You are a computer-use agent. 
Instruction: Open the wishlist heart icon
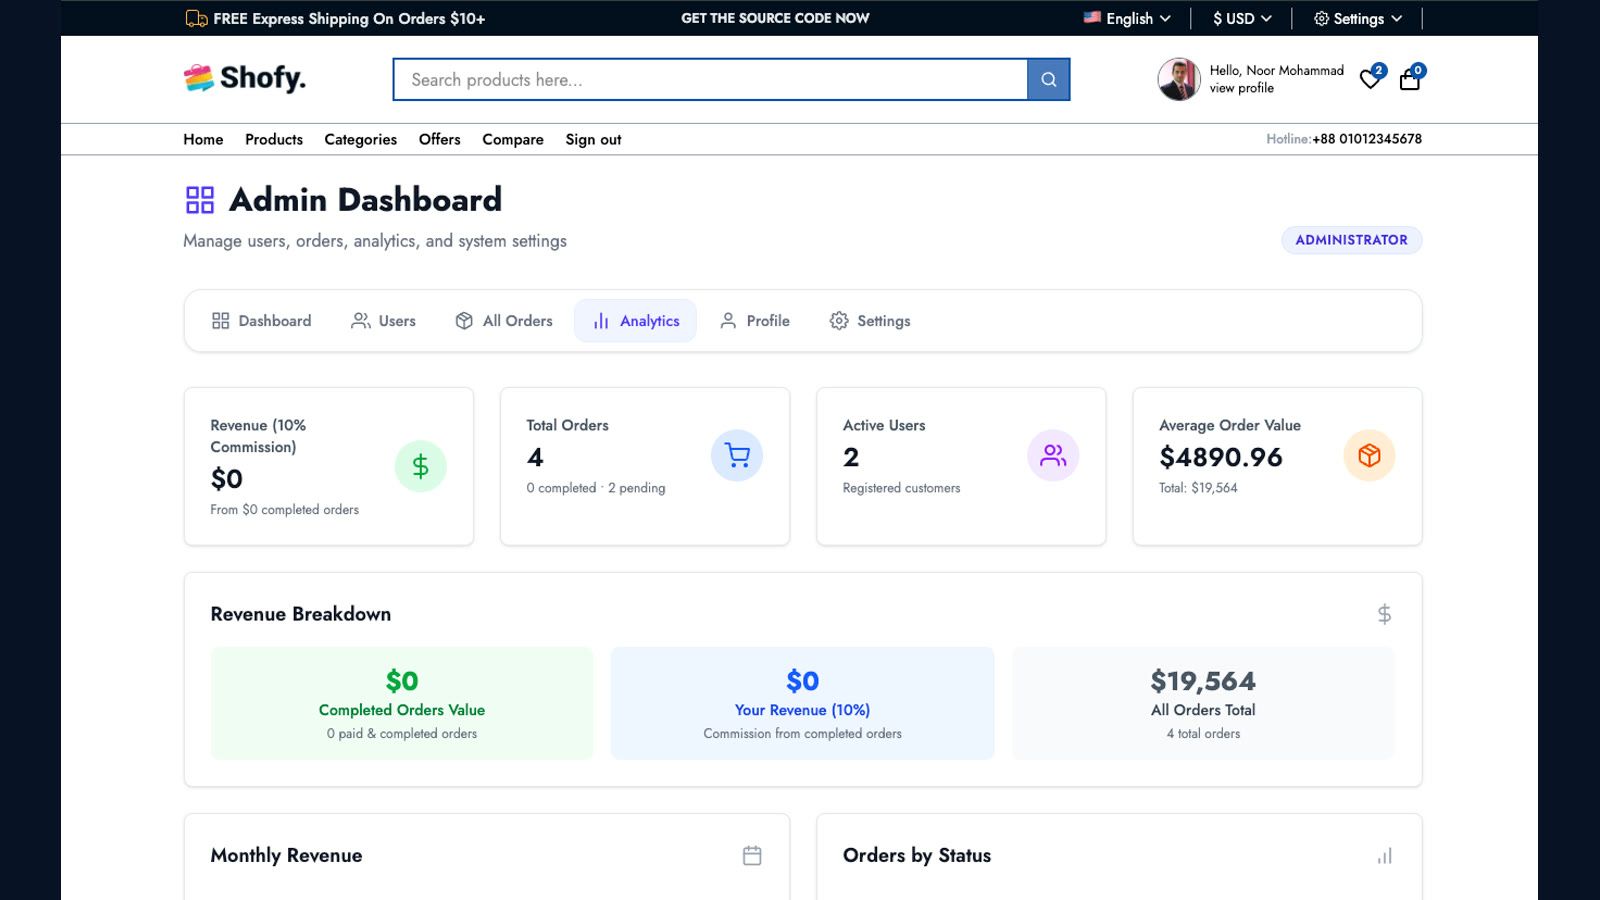click(x=1370, y=80)
